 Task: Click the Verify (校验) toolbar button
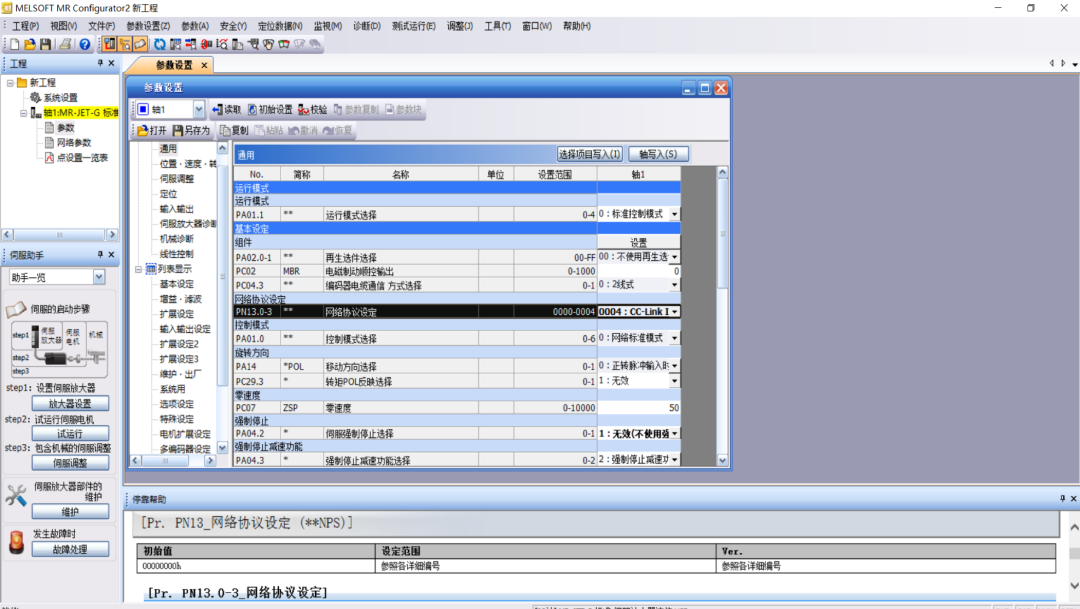[313, 110]
